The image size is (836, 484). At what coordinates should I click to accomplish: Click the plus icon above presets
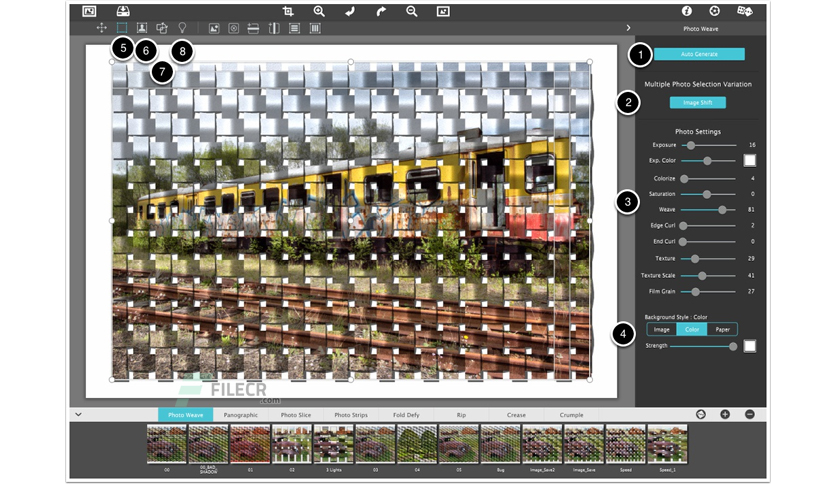(x=725, y=414)
